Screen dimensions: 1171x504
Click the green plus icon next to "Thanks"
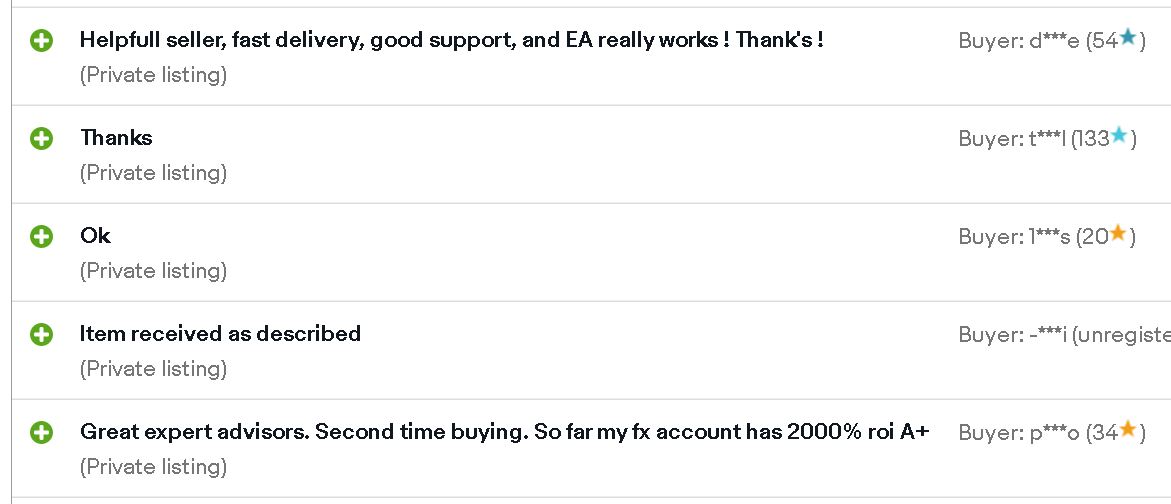(x=41, y=139)
